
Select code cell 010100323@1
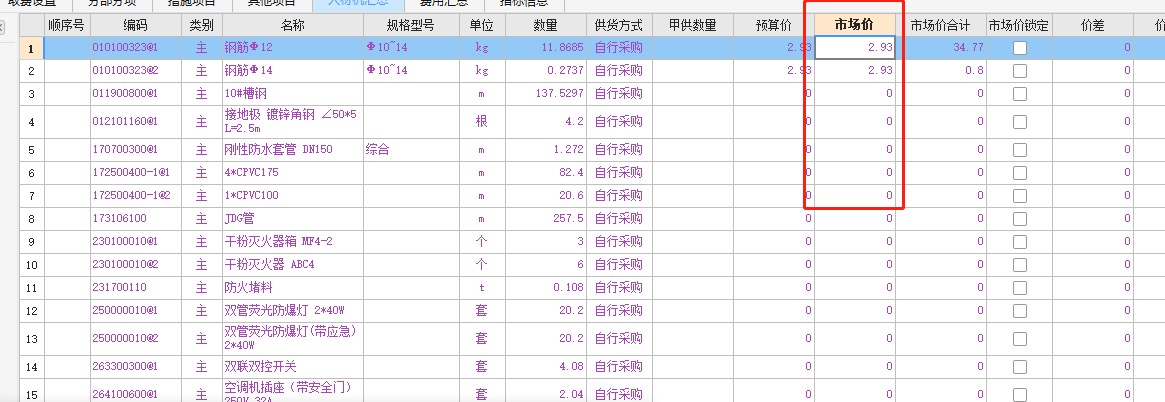coord(136,48)
